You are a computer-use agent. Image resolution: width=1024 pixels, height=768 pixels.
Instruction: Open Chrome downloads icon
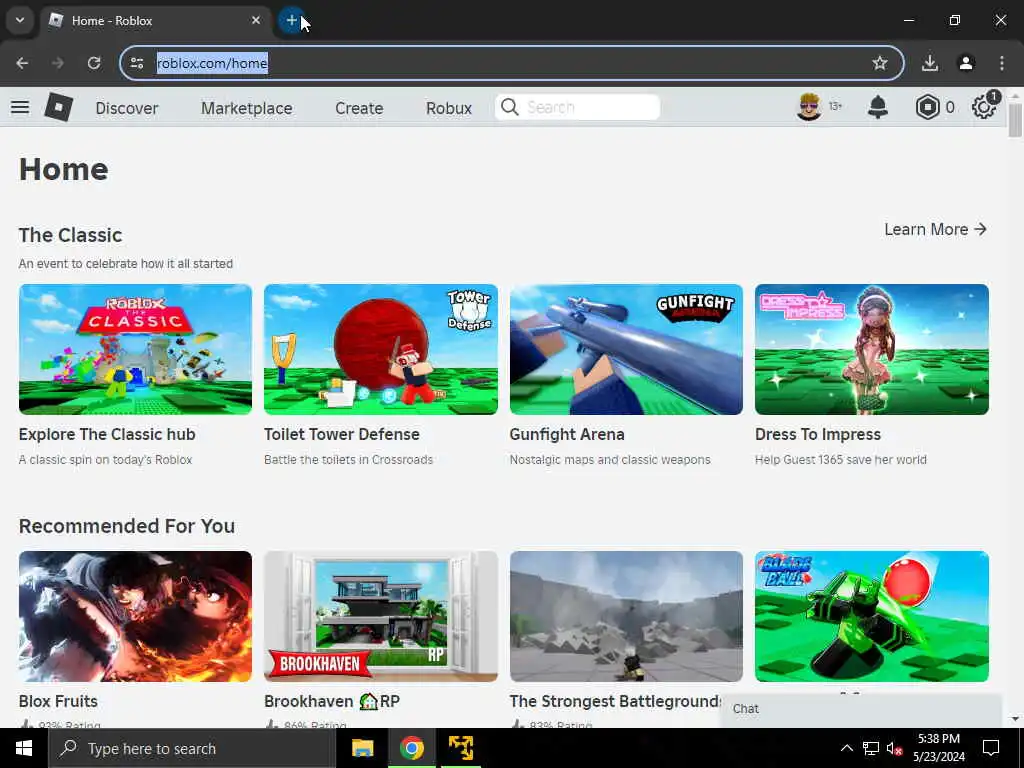point(929,63)
